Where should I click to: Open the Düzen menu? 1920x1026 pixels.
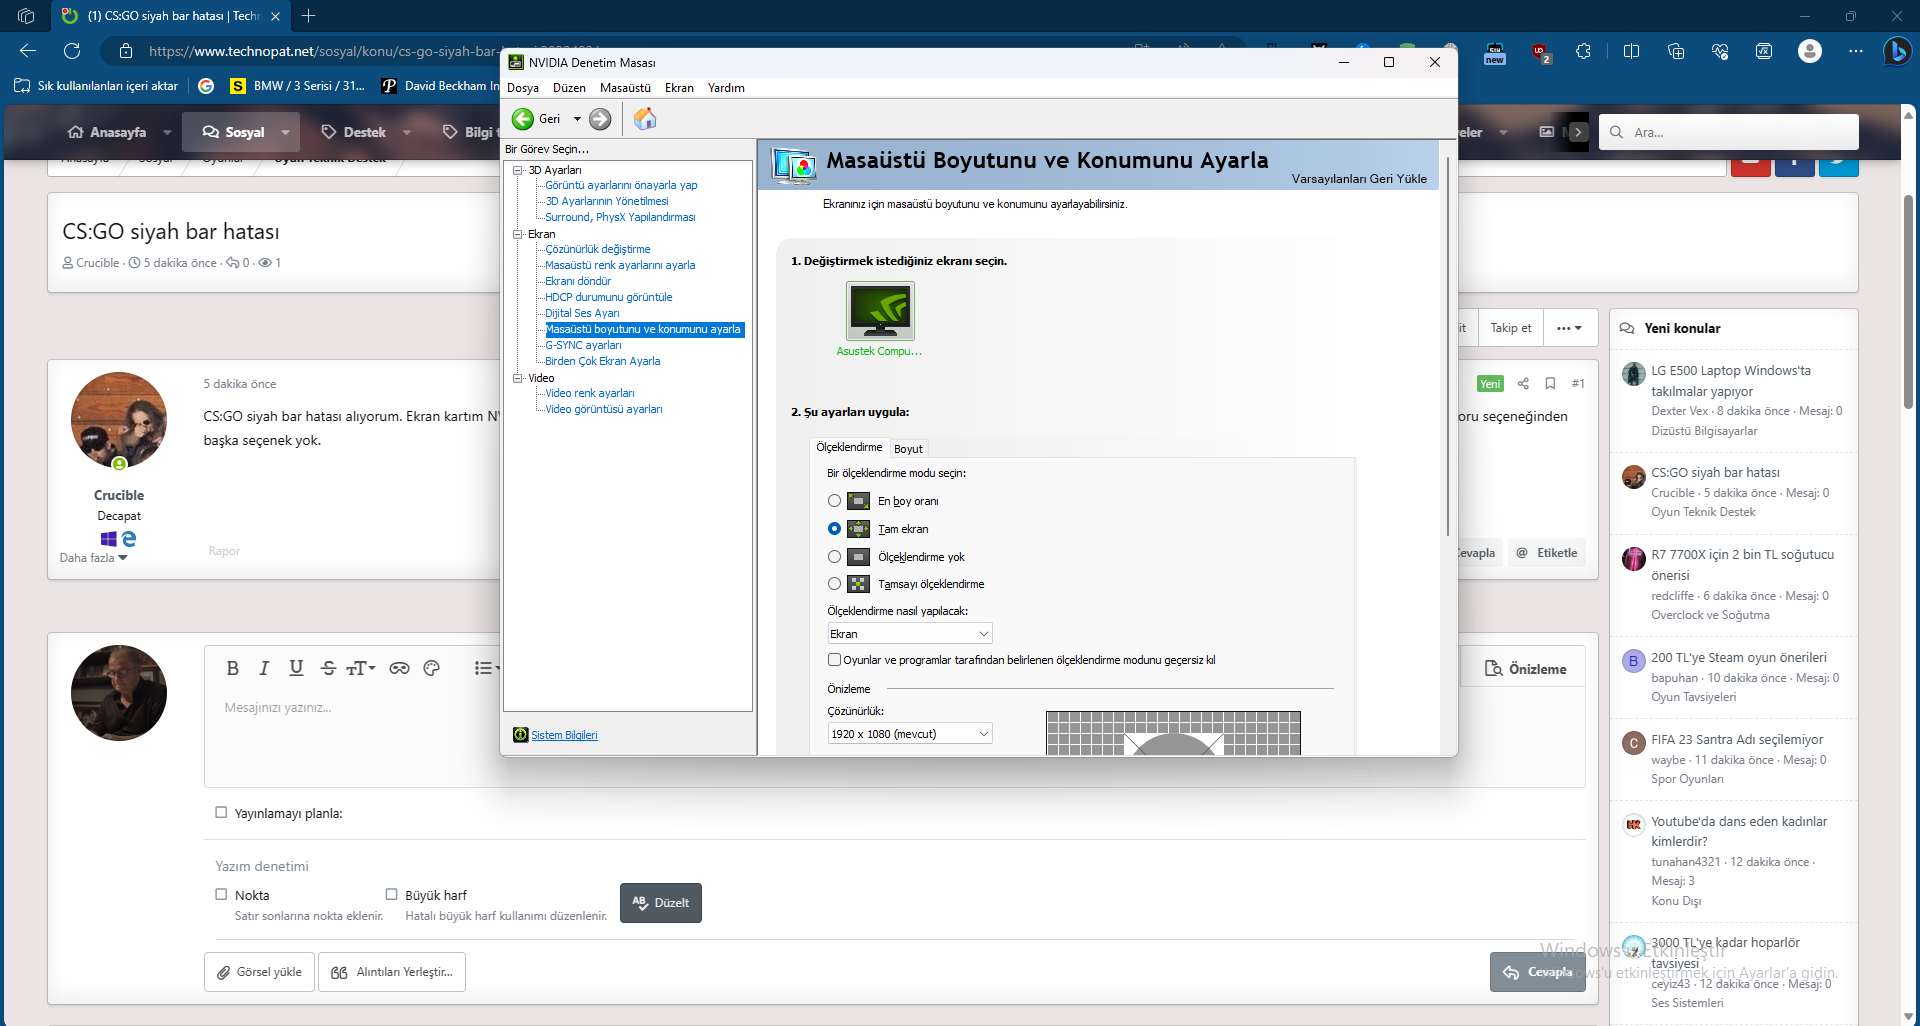click(569, 88)
